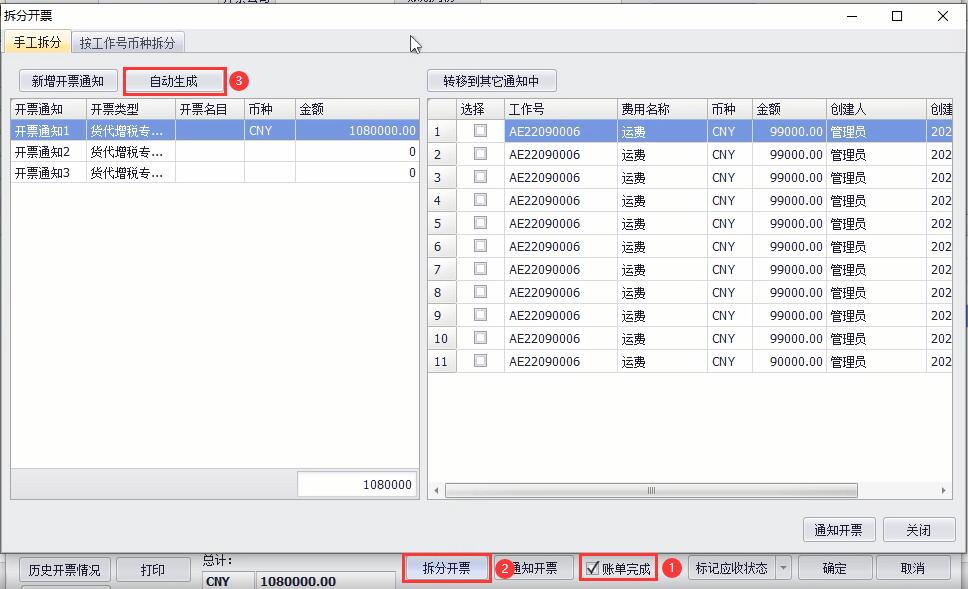Viewport: 968px width, 589px height.
Task: Click the horizontal scrollbar left arrow
Action: click(x=435, y=491)
